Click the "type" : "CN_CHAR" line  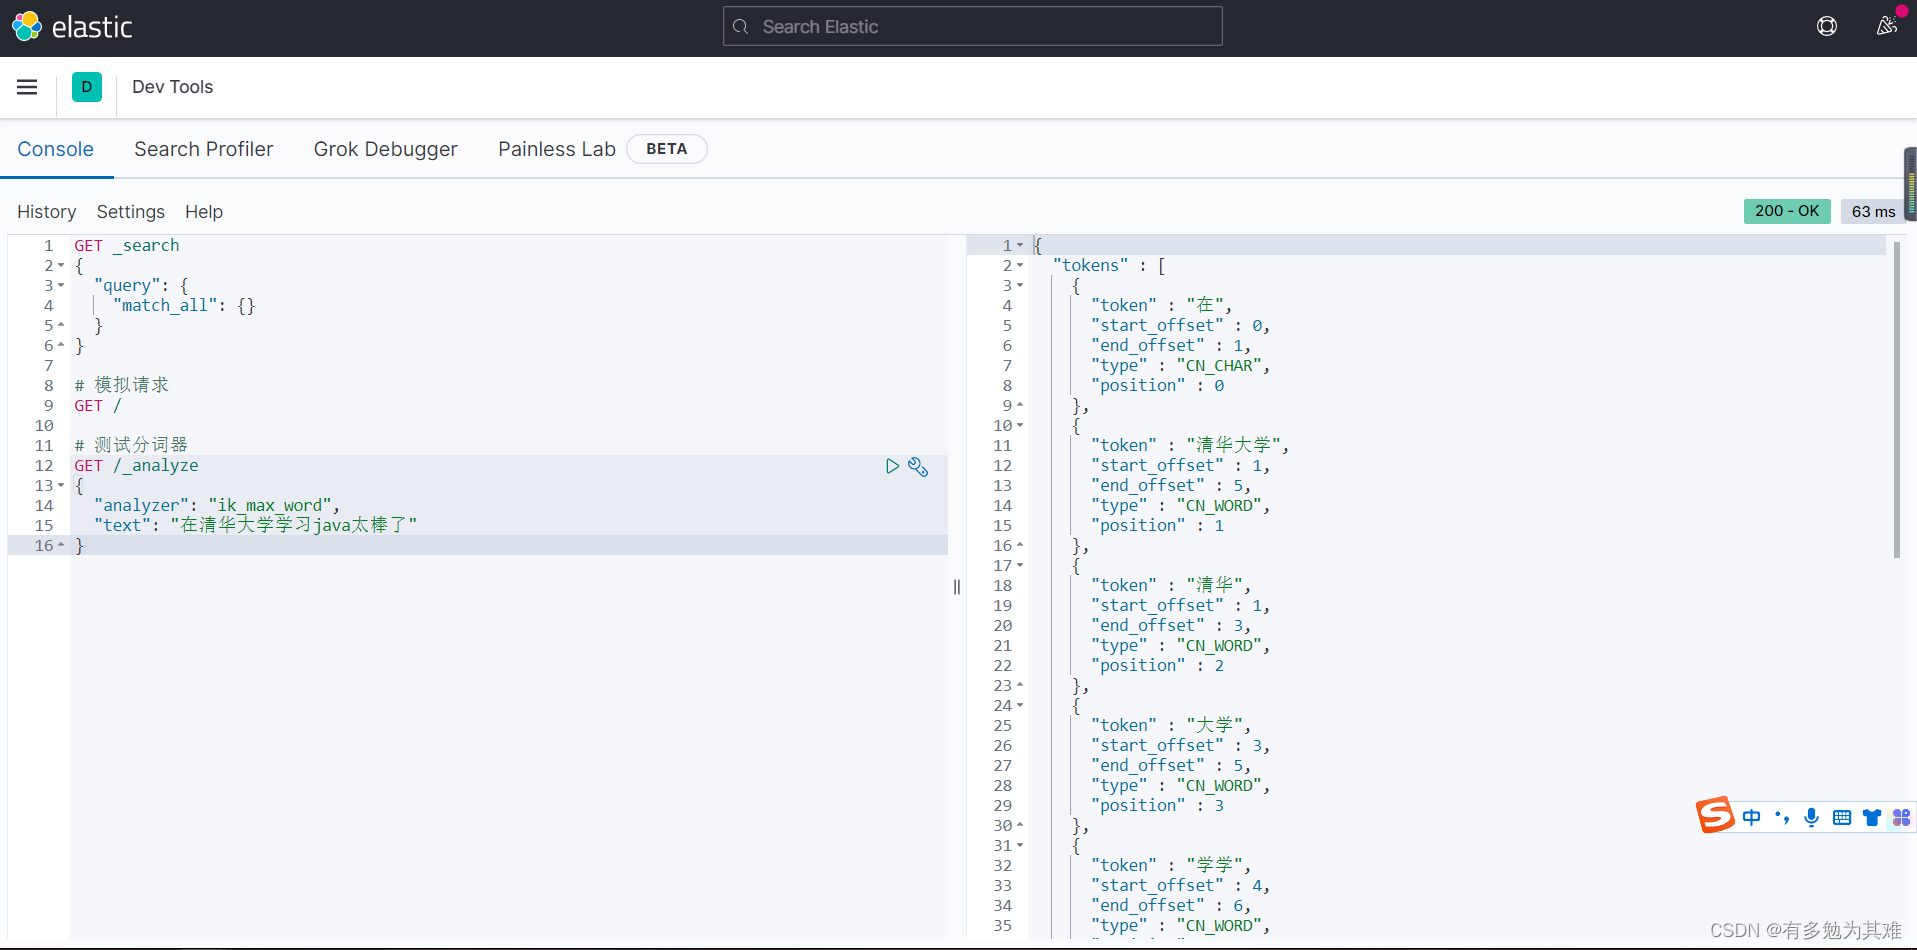click(1181, 366)
